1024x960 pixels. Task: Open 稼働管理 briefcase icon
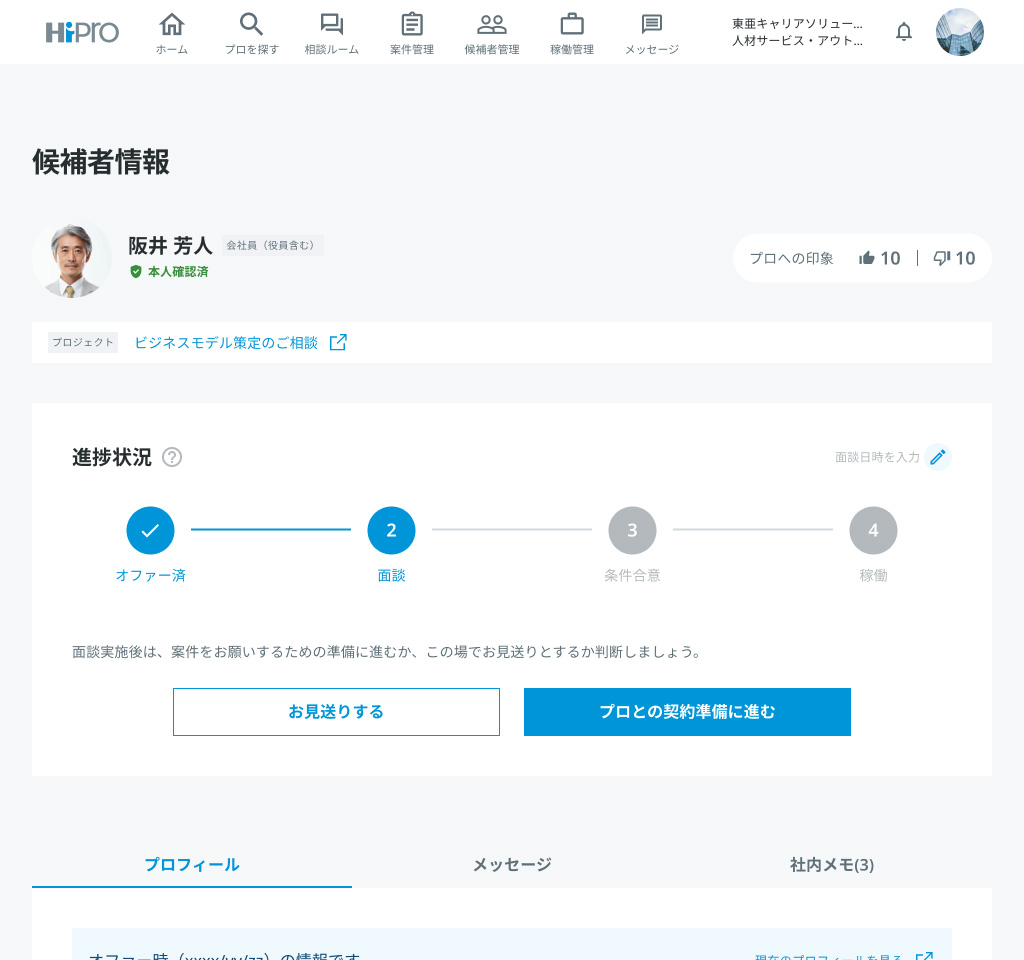(572, 25)
